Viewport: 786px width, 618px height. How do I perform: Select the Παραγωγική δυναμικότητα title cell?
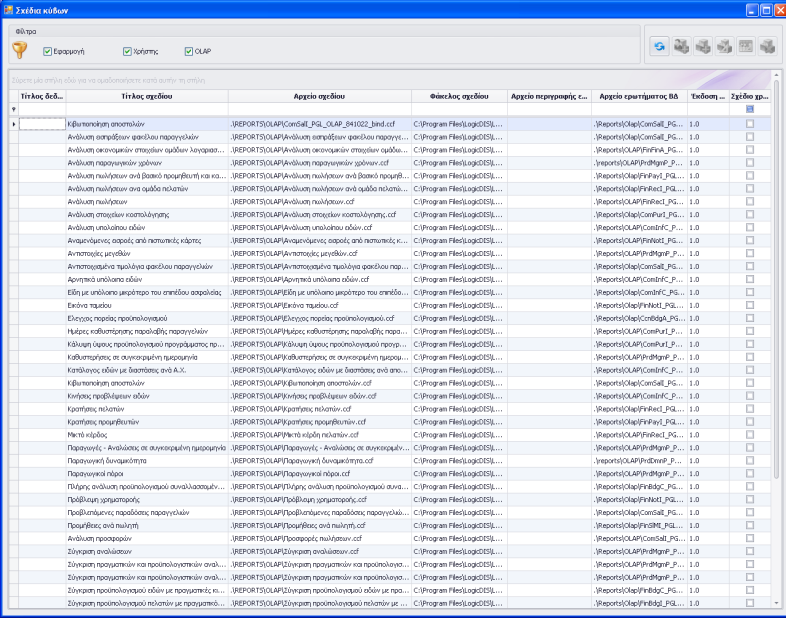click(x=147, y=461)
